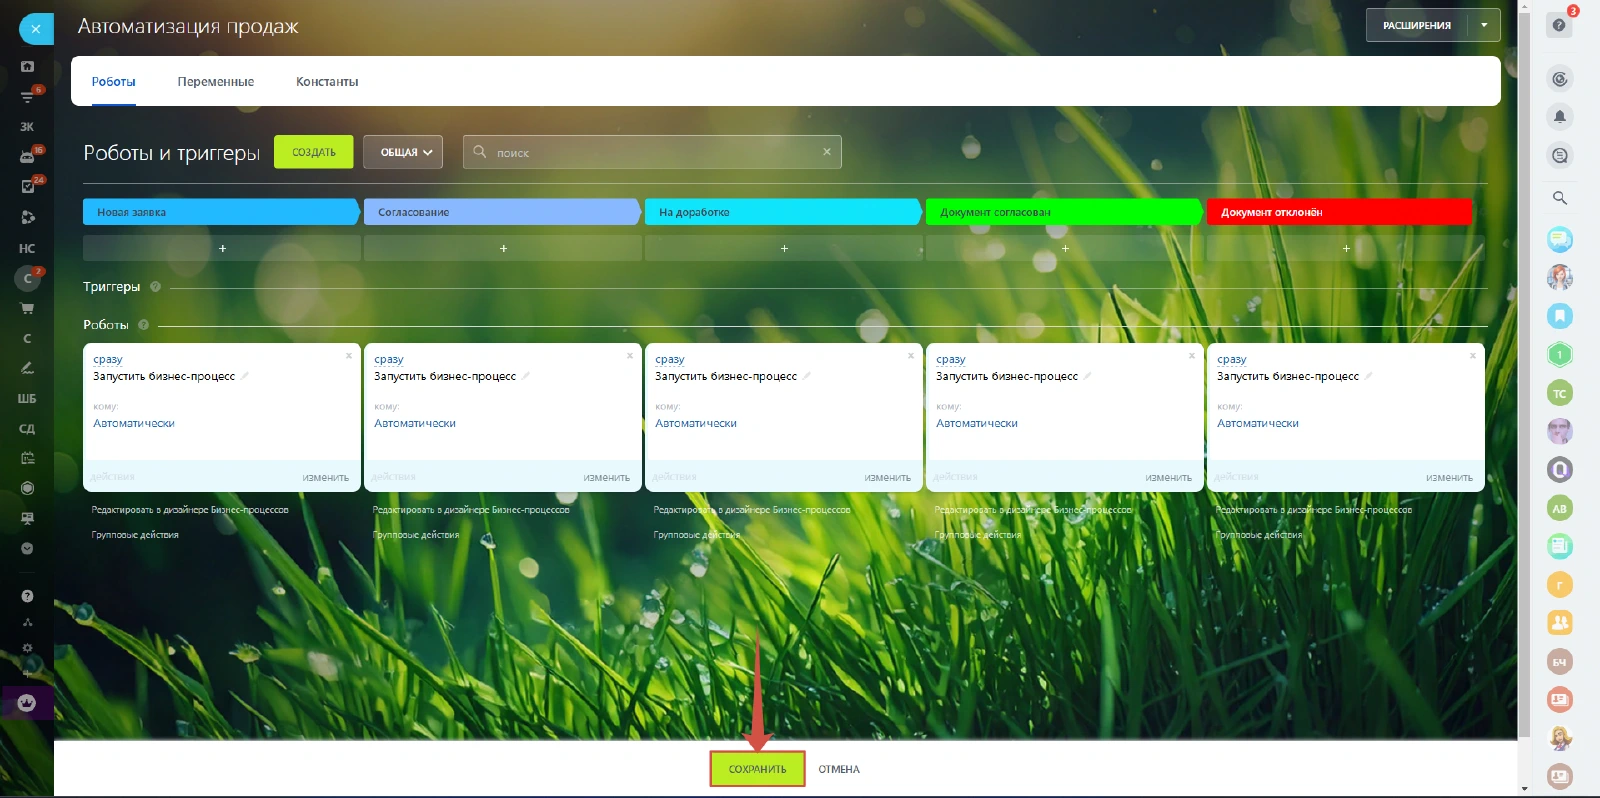
Task: Remove the robot in Новая заявка column
Action: tap(349, 356)
